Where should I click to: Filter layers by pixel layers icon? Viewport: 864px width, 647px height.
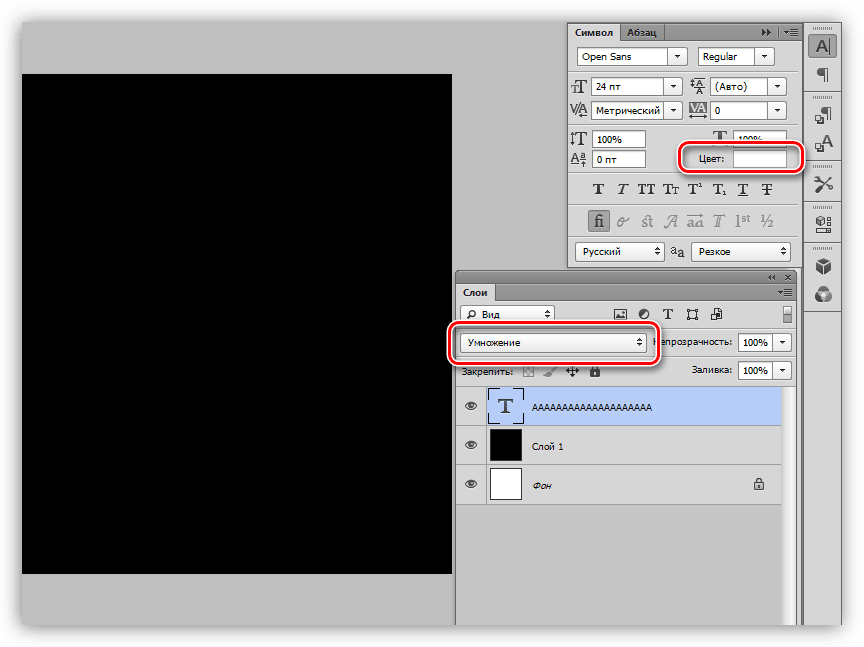coord(620,314)
